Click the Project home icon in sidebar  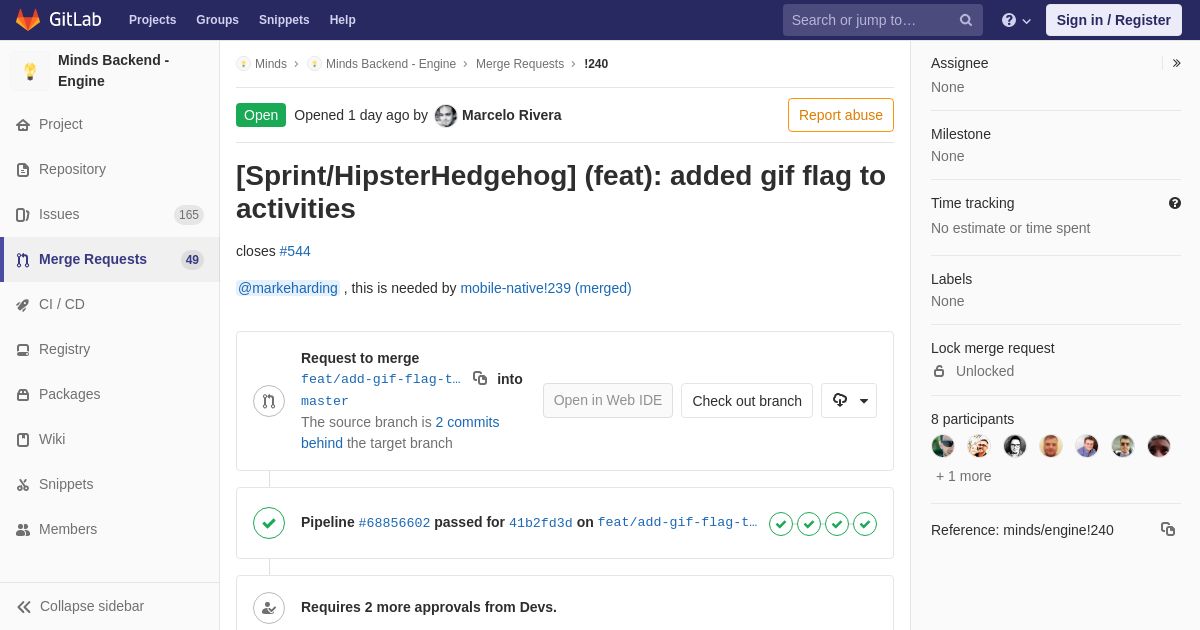coord(23,125)
